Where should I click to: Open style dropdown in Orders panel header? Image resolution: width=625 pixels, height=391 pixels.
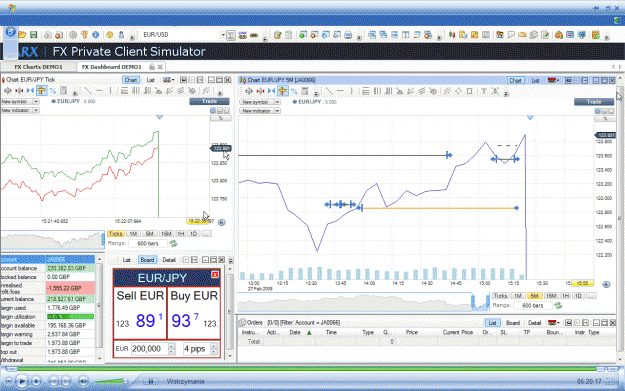554,322
